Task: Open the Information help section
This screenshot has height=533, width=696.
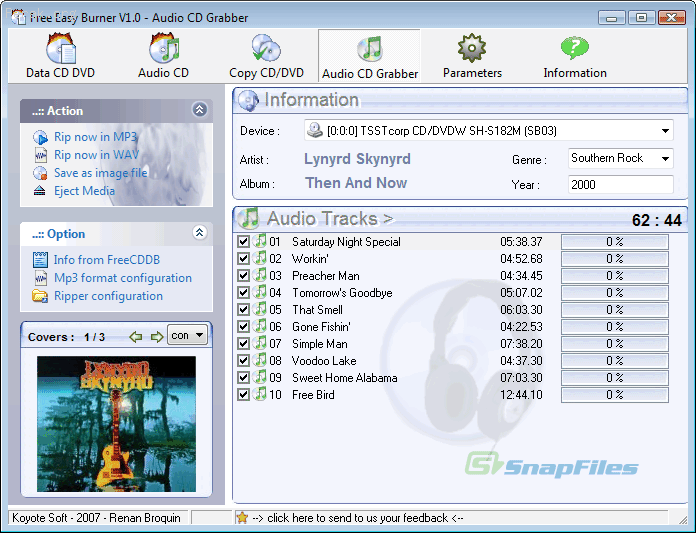Action: [575, 56]
